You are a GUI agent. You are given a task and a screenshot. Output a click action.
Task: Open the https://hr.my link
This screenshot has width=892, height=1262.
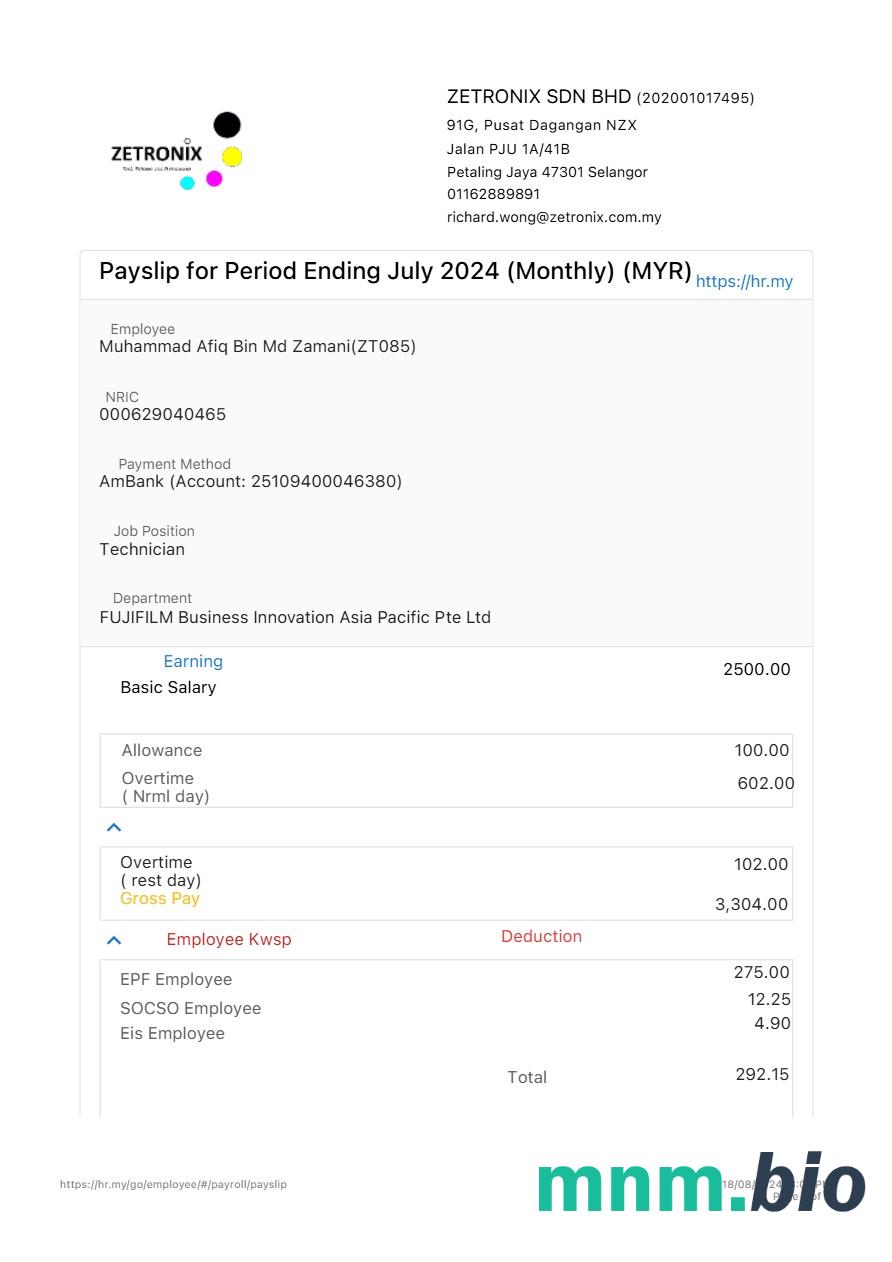pos(744,281)
